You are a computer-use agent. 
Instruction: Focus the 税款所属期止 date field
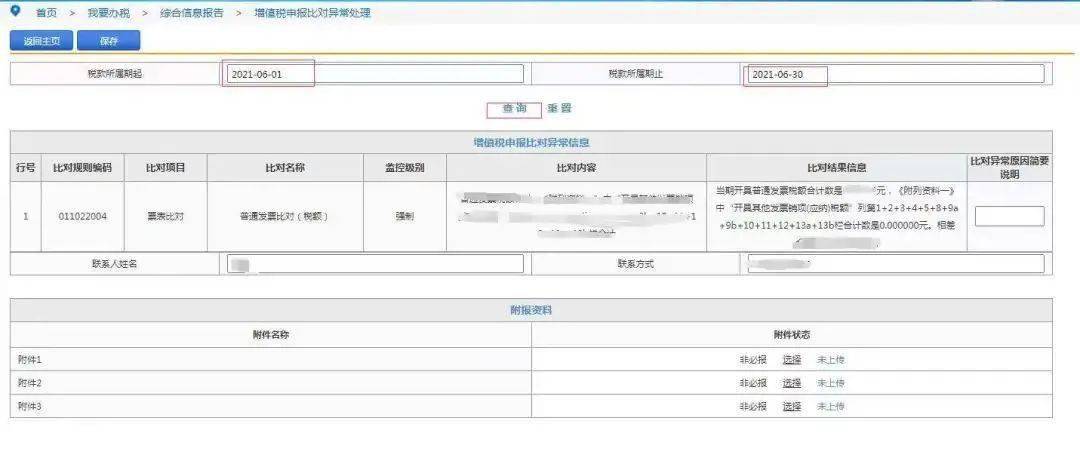tap(895, 74)
